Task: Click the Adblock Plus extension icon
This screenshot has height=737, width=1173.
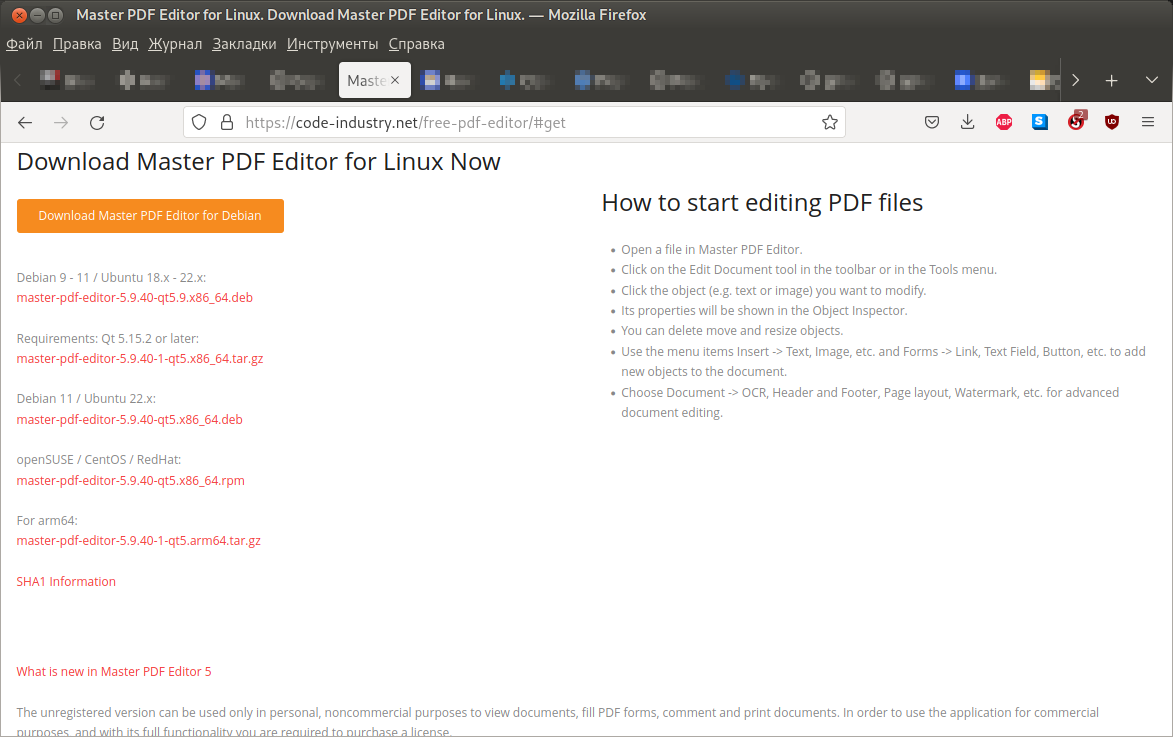Action: tap(1004, 122)
